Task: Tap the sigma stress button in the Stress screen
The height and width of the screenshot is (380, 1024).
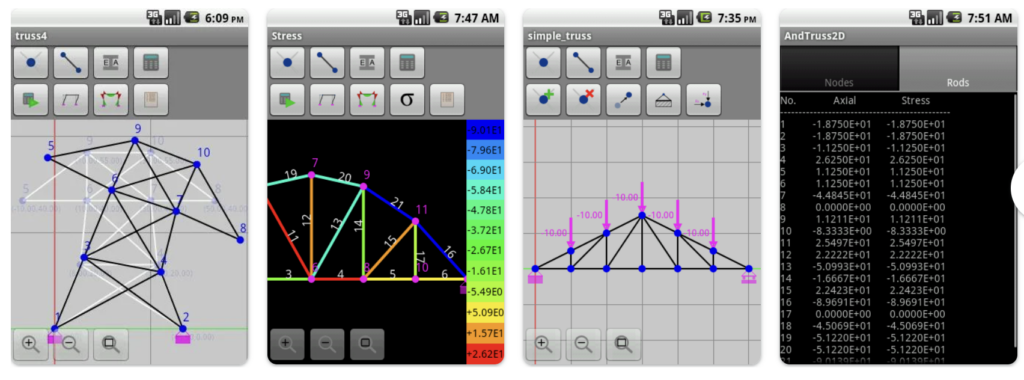Action: 407,99
